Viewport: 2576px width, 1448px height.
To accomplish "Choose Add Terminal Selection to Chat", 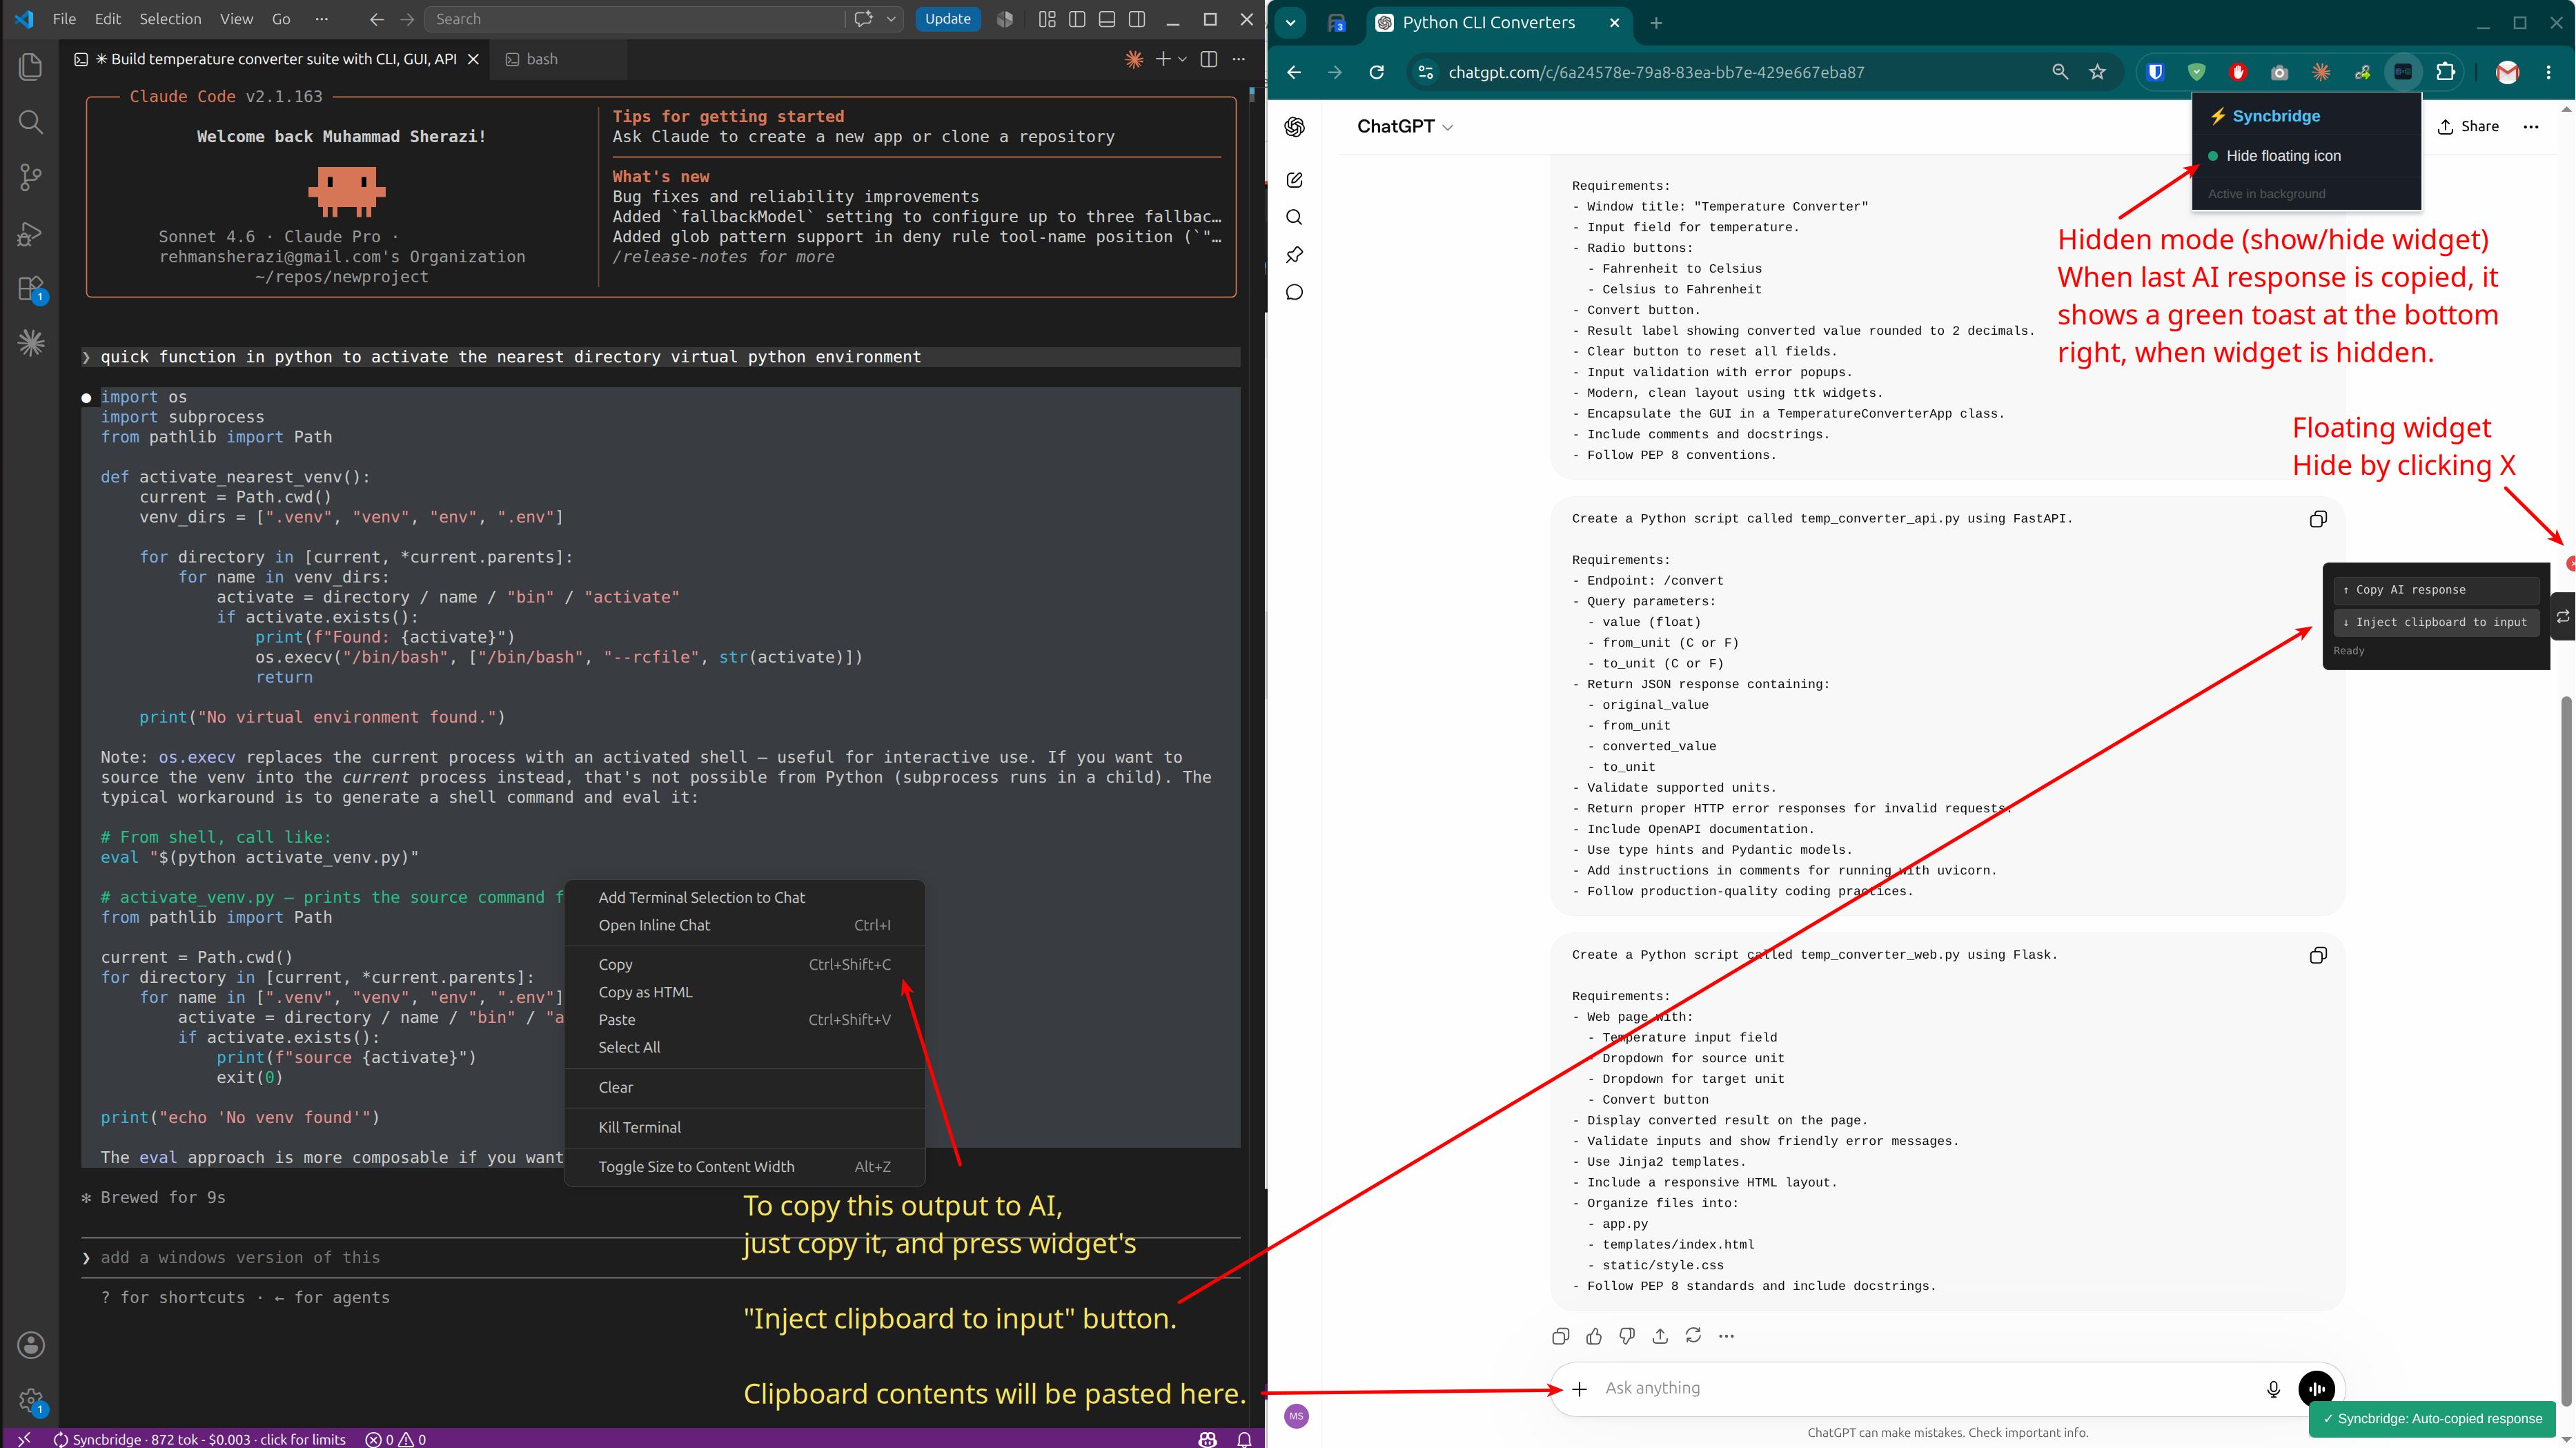I will (x=744, y=898).
